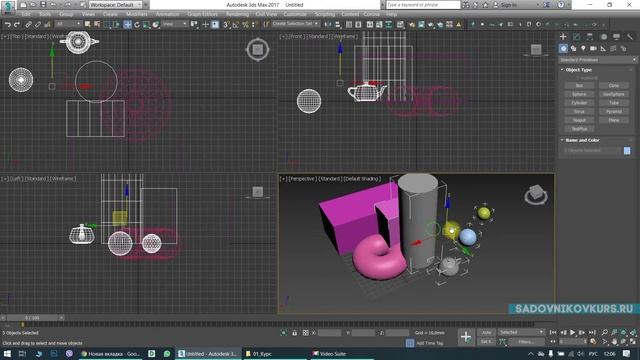Select the Unlink Selection tool
The image size is (640, 360).
(x=38, y=24)
